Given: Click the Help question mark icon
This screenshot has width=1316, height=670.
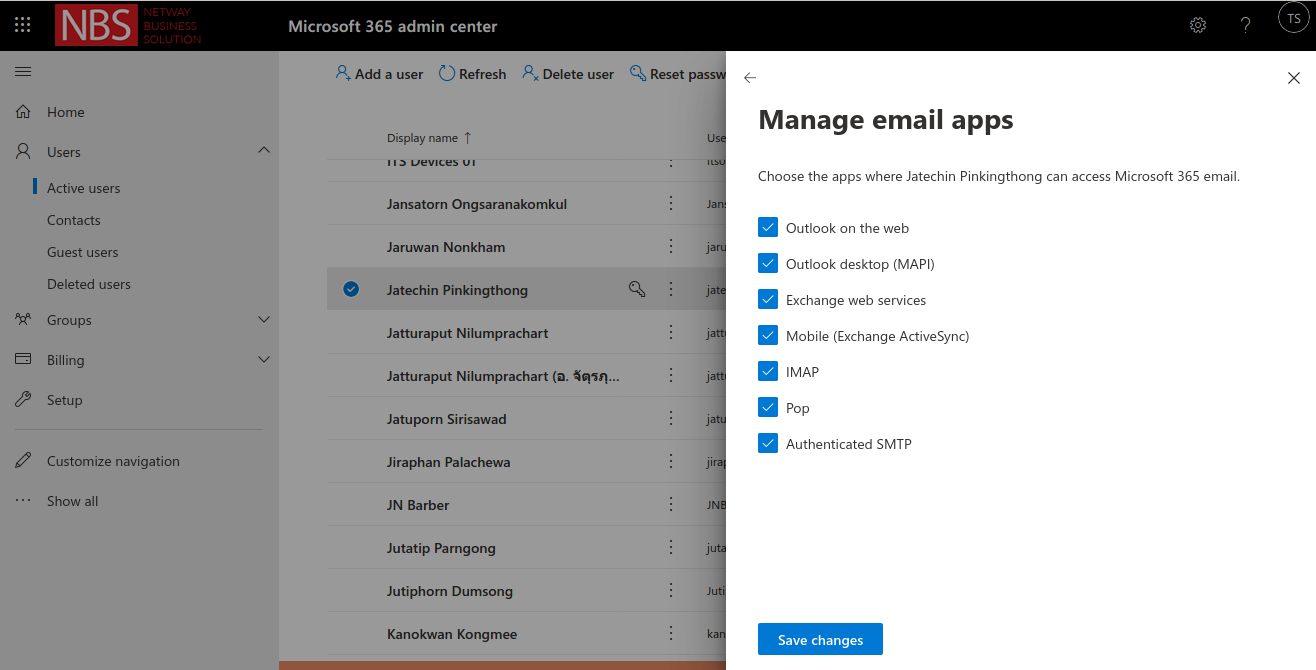Looking at the screenshot, I should click(1245, 25).
